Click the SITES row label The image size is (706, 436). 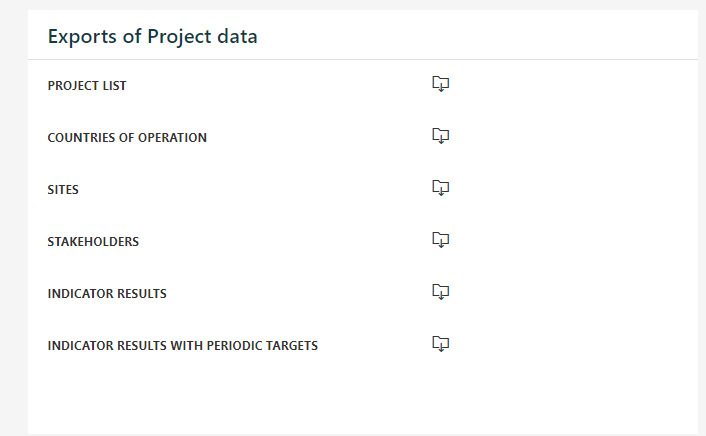pyautogui.click(x=63, y=190)
